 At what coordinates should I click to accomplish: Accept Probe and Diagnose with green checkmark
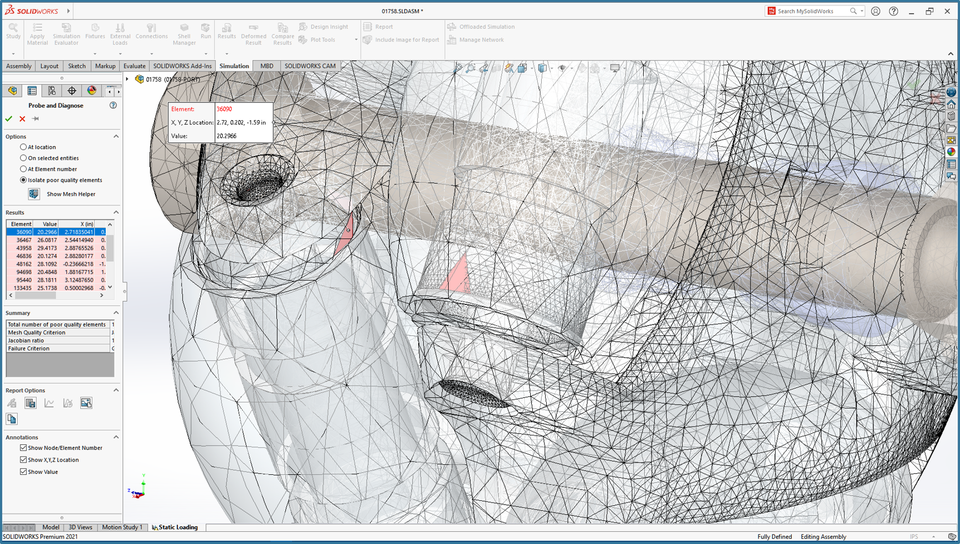coord(9,119)
